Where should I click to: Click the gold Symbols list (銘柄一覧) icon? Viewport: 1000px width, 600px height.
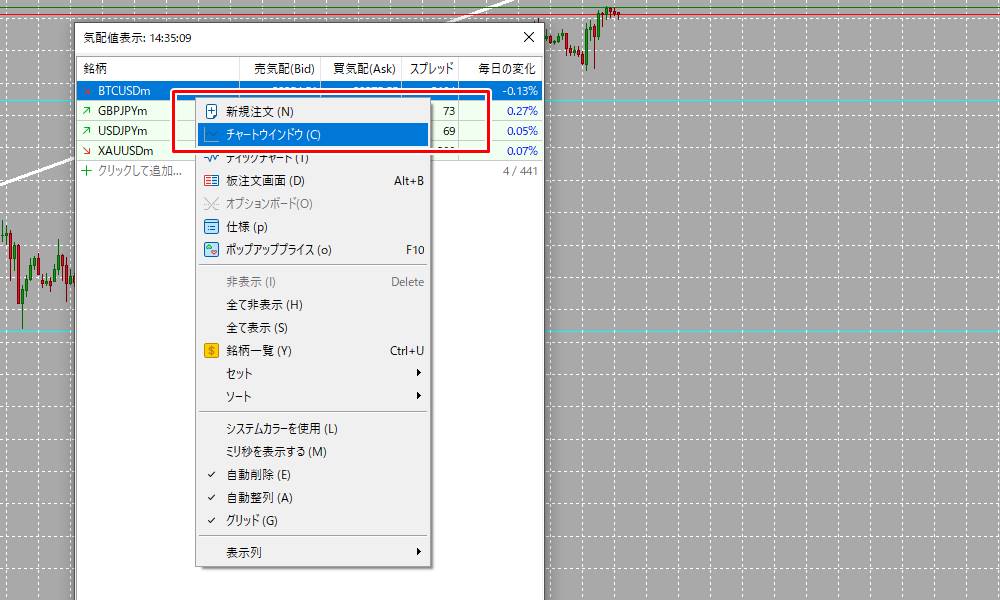pos(211,351)
